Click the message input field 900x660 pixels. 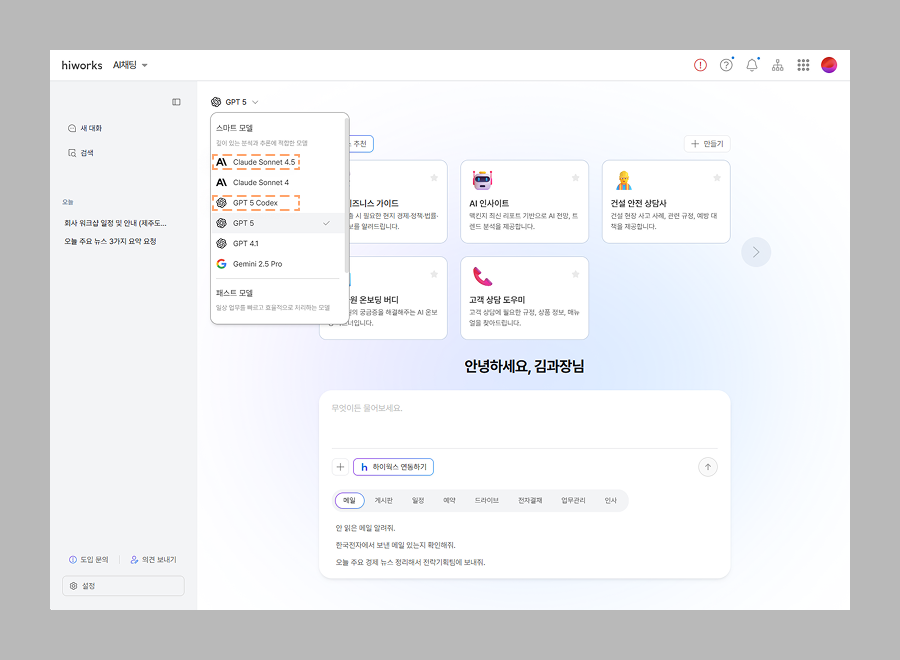(x=524, y=420)
